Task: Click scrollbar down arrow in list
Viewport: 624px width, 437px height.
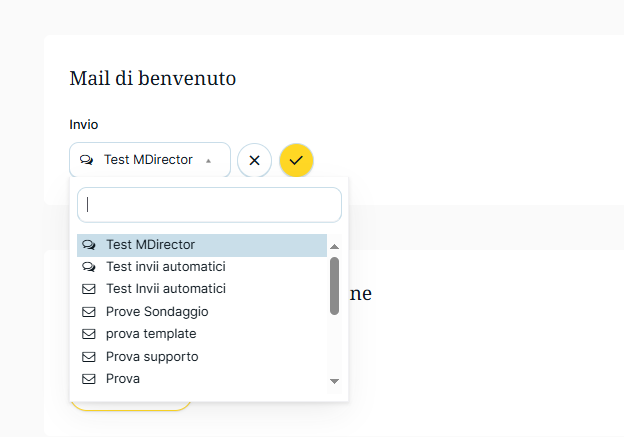Action: [x=334, y=381]
